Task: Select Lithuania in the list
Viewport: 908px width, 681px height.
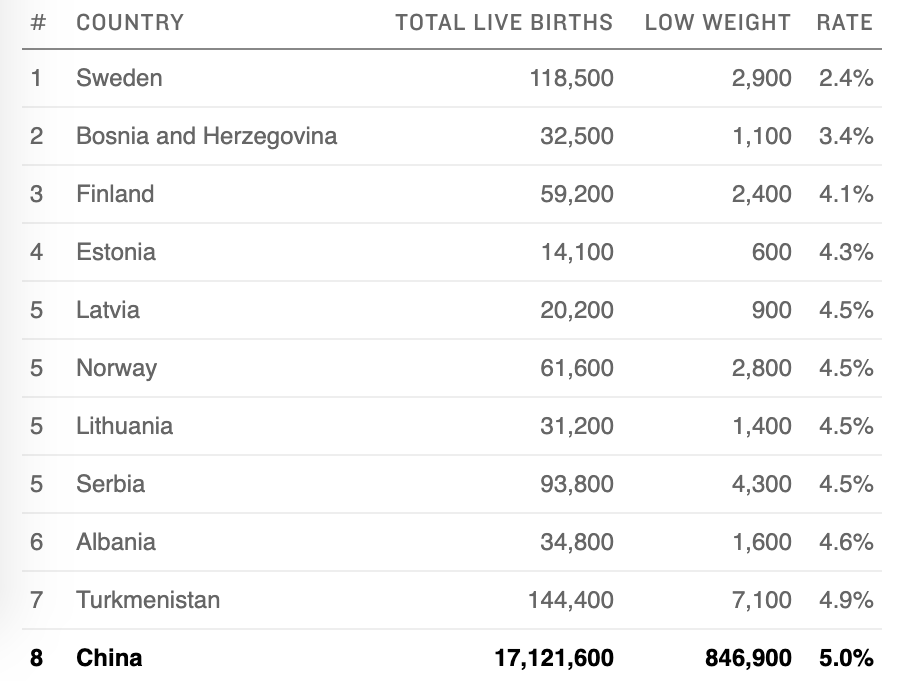Action: pos(124,426)
